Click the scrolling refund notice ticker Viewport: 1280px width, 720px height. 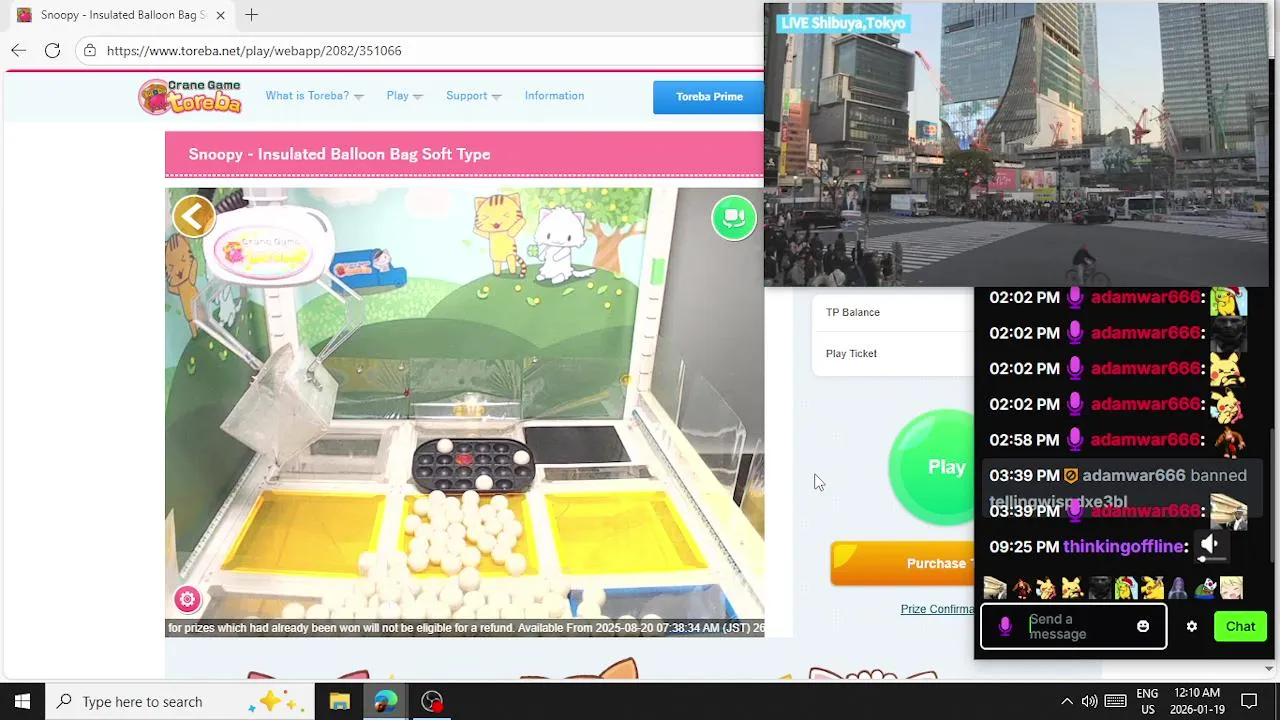tap(465, 628)
